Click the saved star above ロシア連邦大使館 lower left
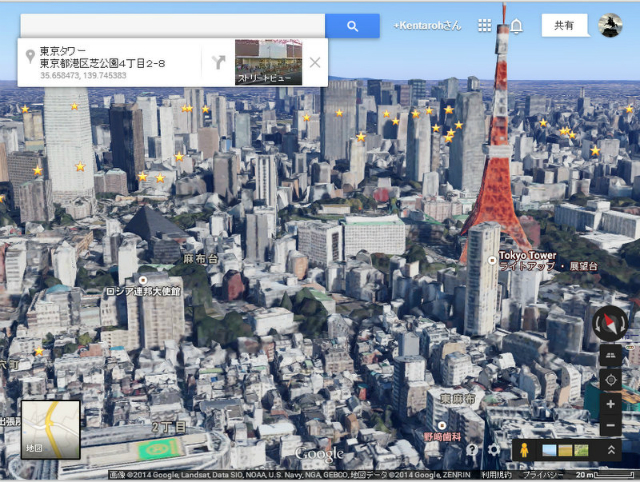This screenshot has width=640, height=482. (39, 351)
